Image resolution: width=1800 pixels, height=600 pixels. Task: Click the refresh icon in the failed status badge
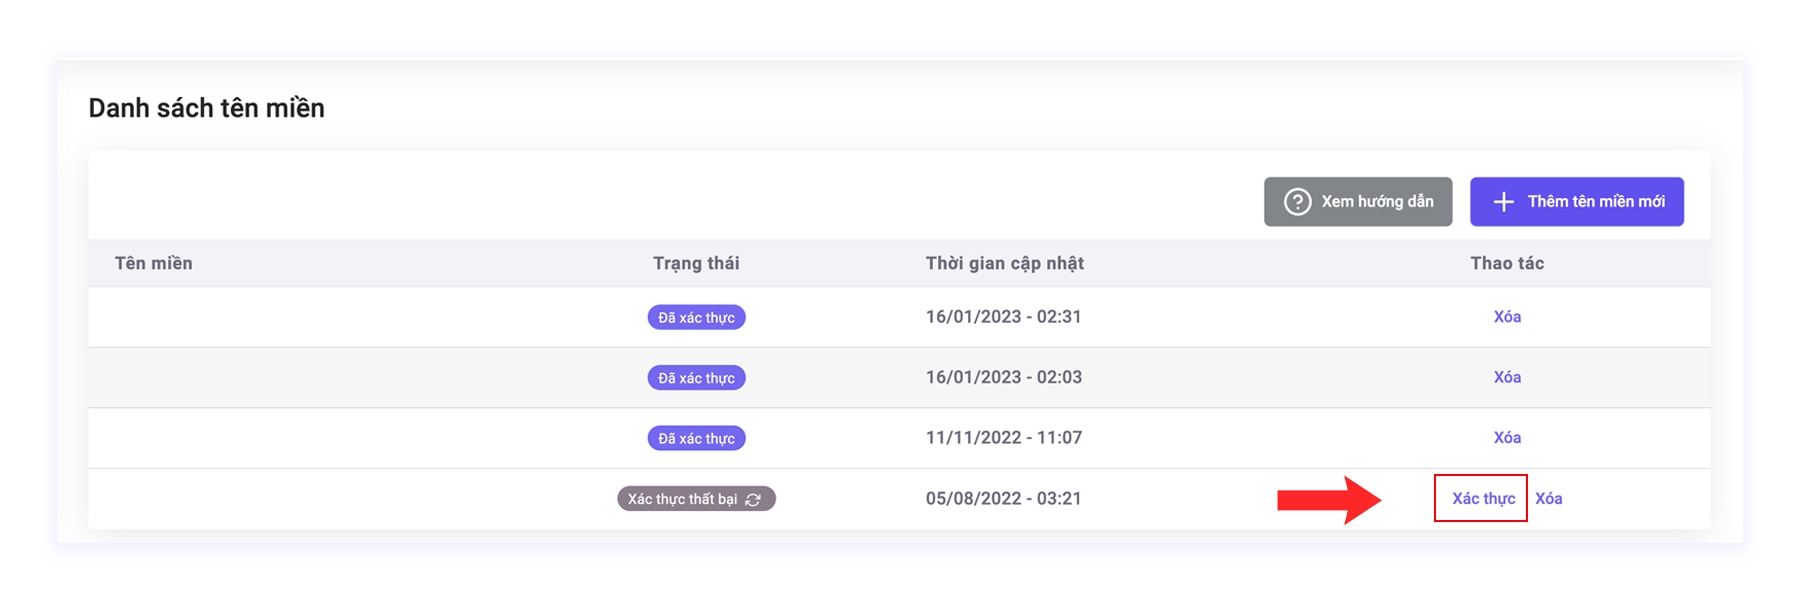click(x=754, y=499)
